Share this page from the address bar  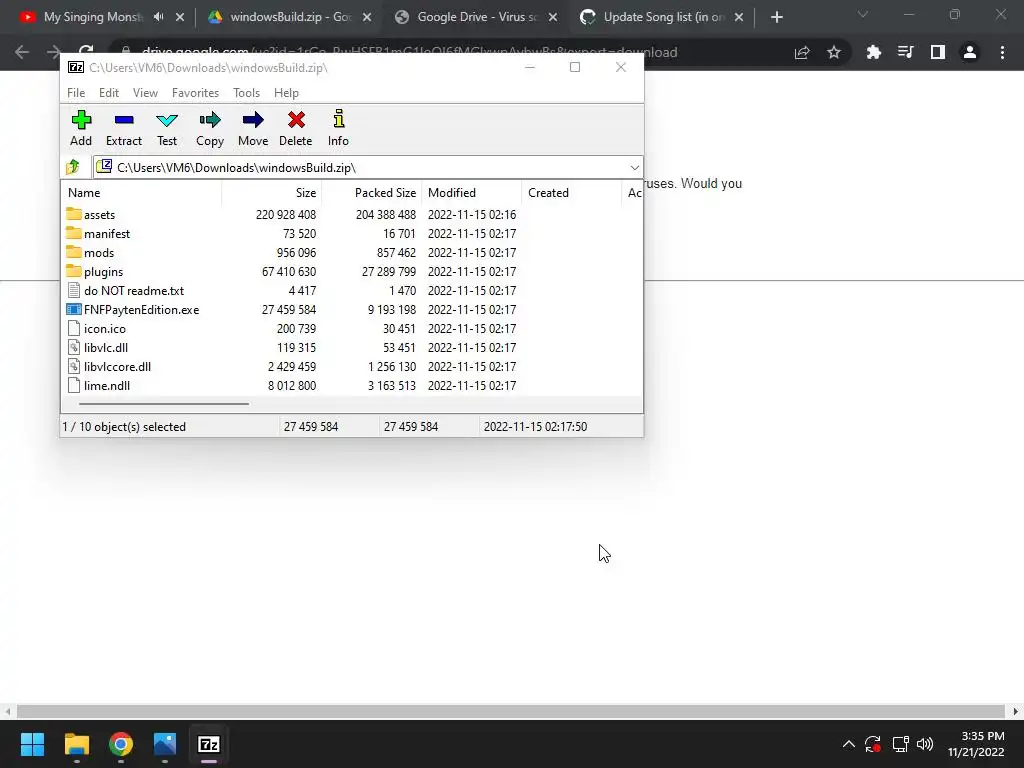coord(802,52)
